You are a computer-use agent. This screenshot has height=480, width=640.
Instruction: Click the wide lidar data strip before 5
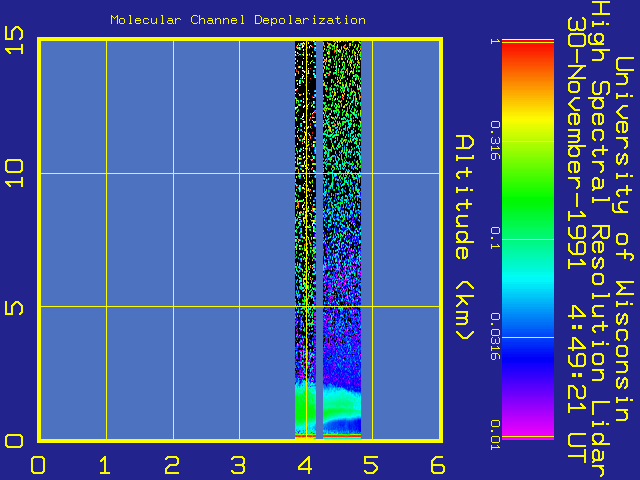(x=342, y=239)
